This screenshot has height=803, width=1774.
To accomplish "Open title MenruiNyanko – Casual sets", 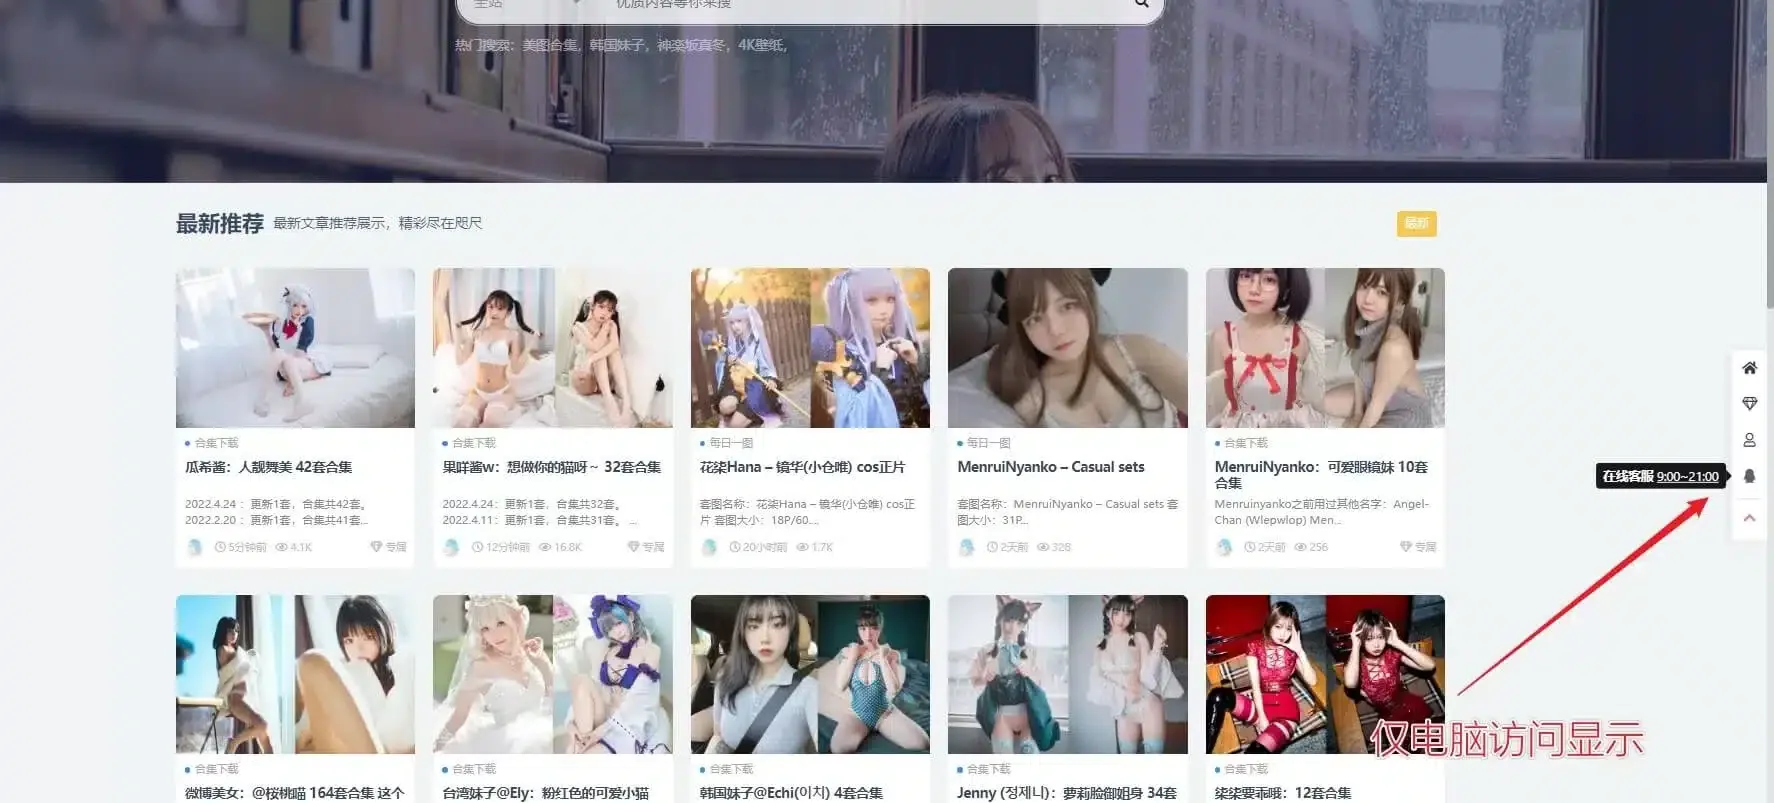I will pyautogui.click(x=1050, y=467).
